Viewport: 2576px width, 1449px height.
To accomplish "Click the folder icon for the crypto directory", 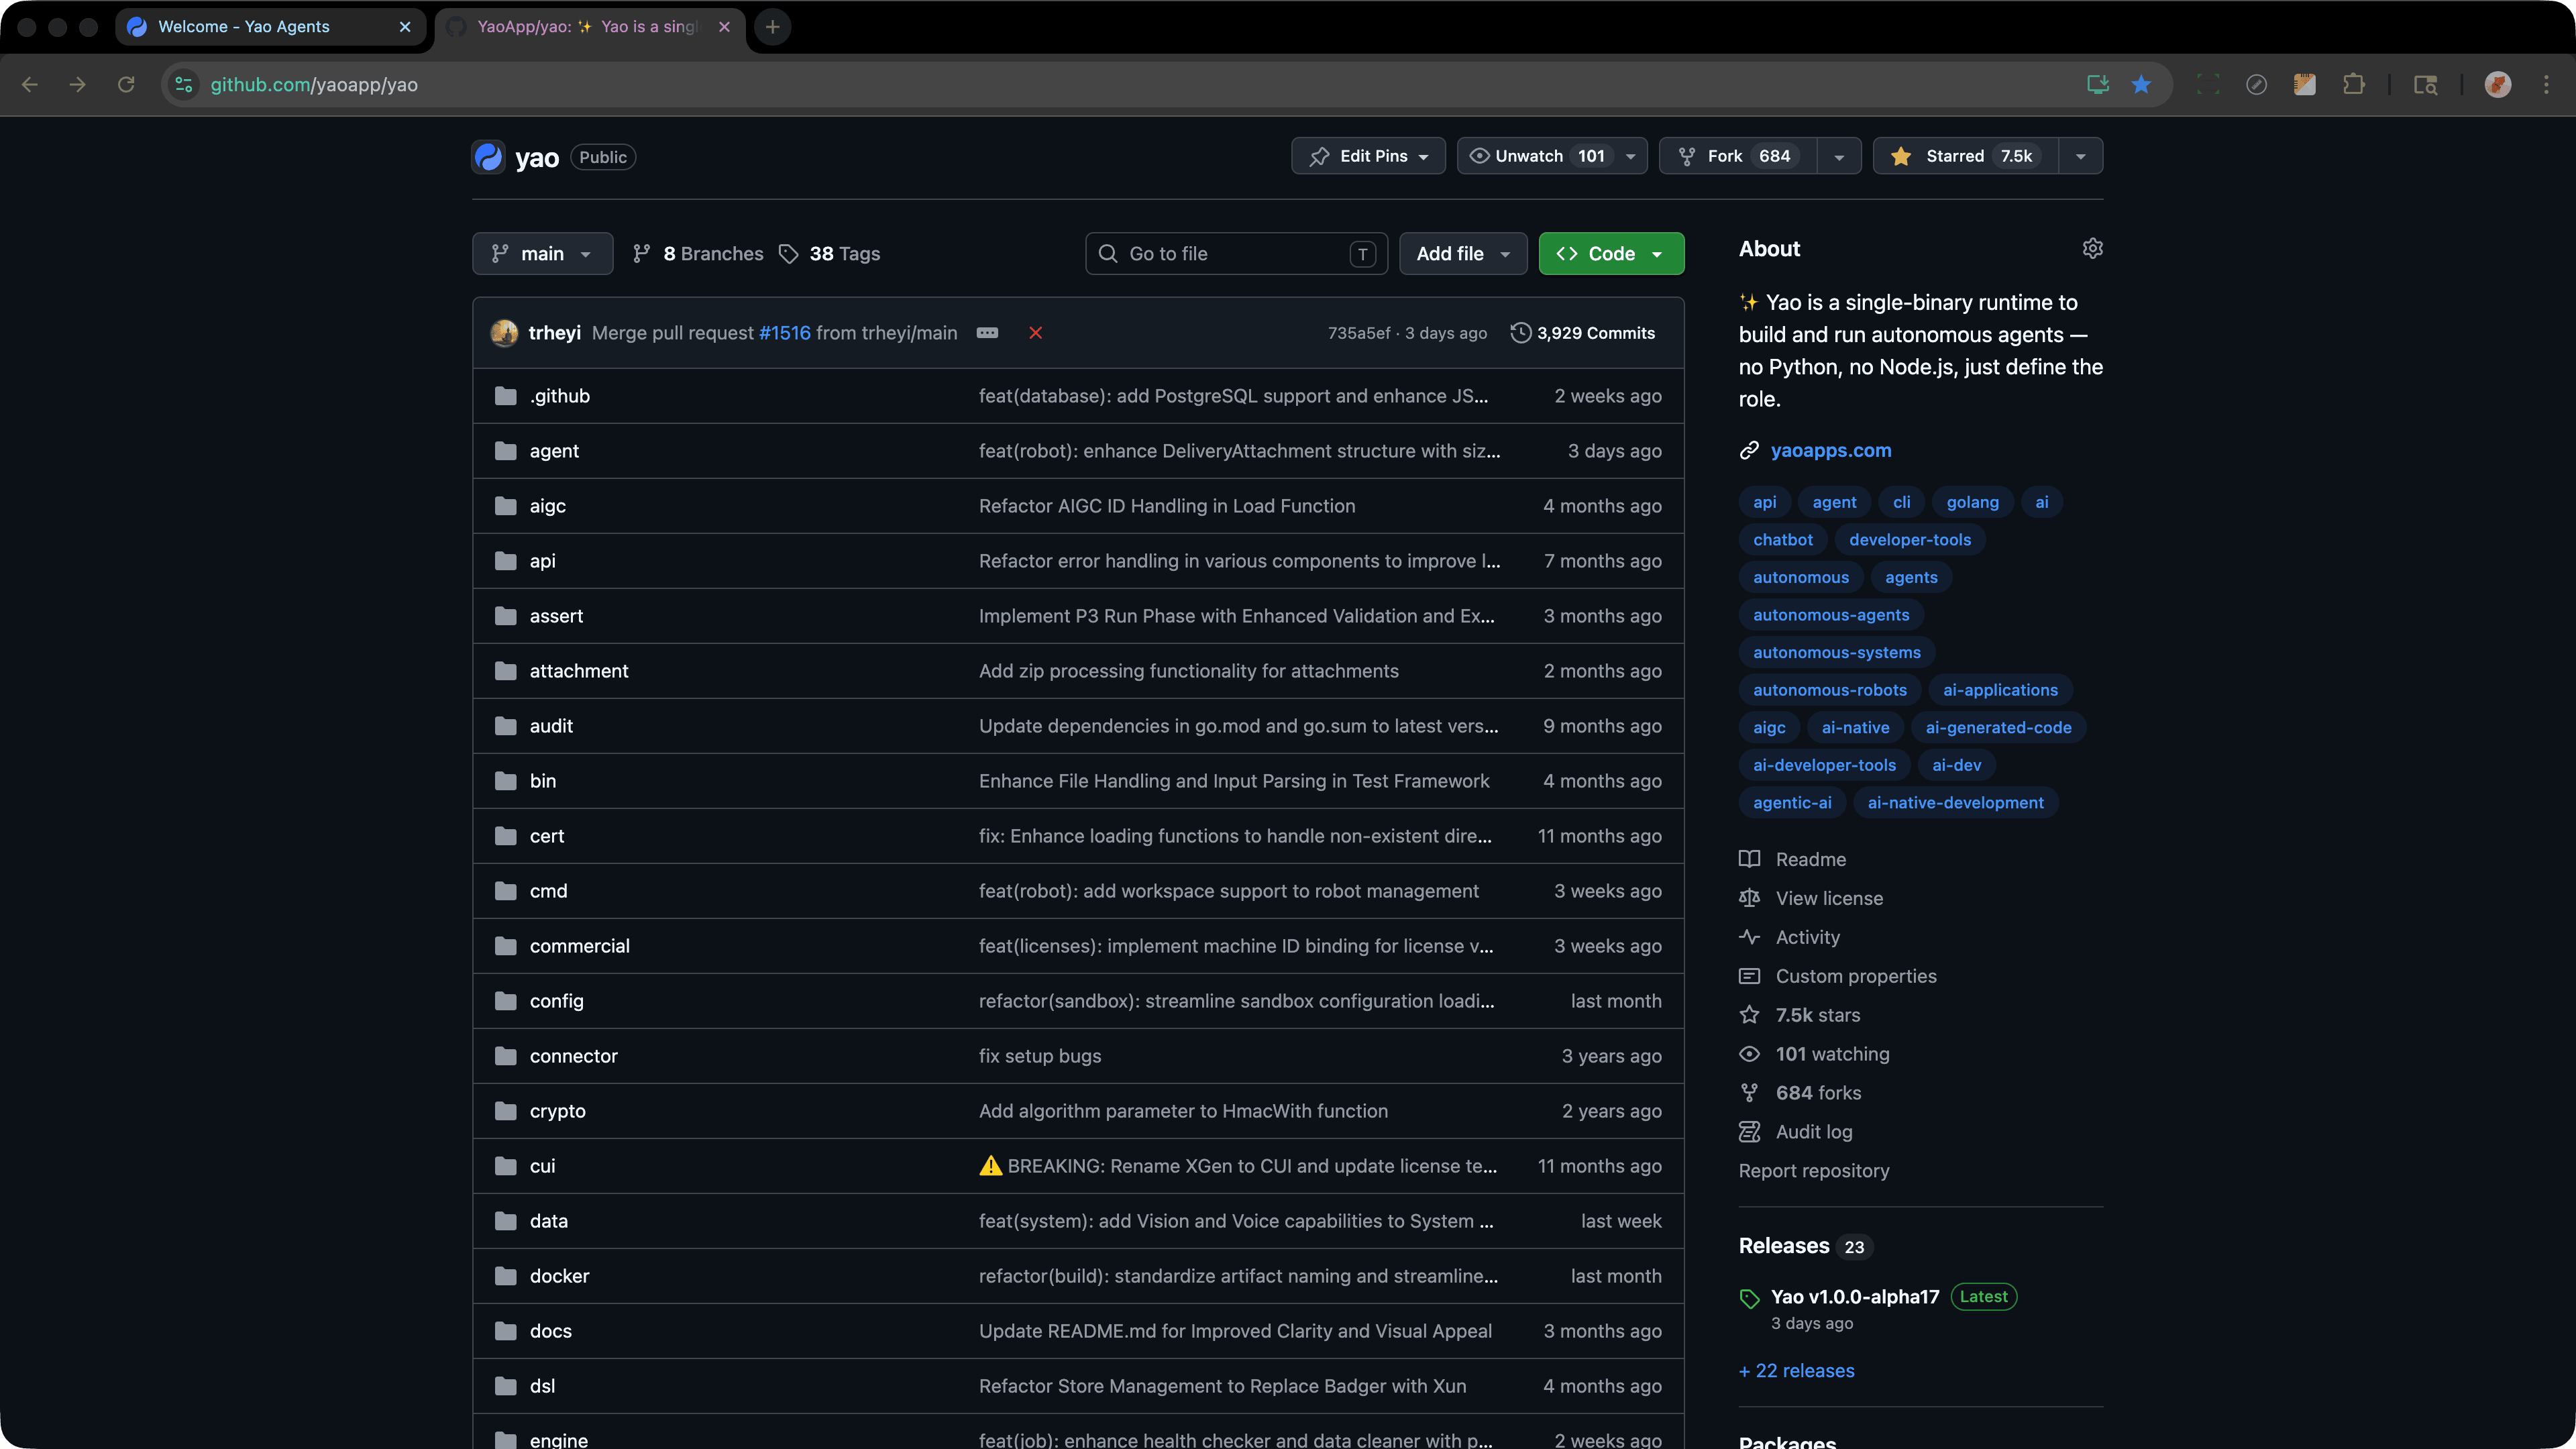I will (506, 1111).
